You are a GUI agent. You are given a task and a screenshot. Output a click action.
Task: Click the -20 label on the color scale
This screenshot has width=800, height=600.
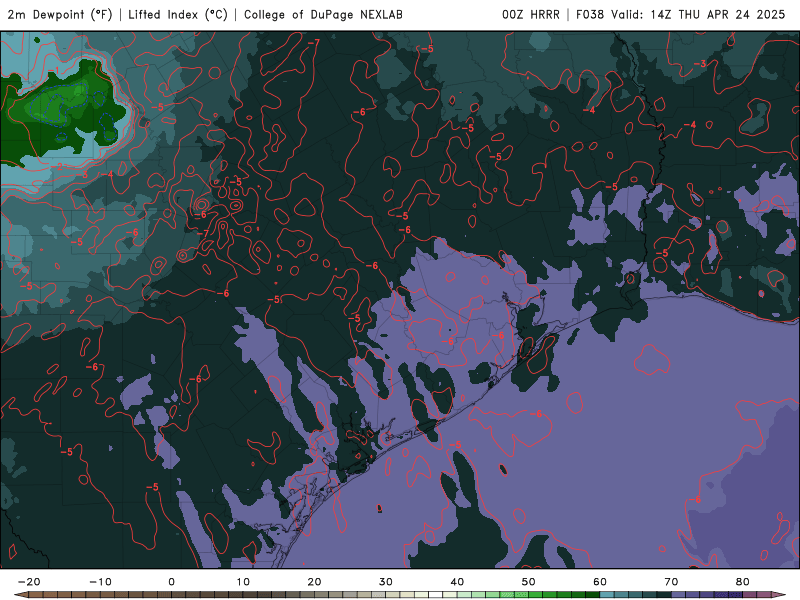29,582
